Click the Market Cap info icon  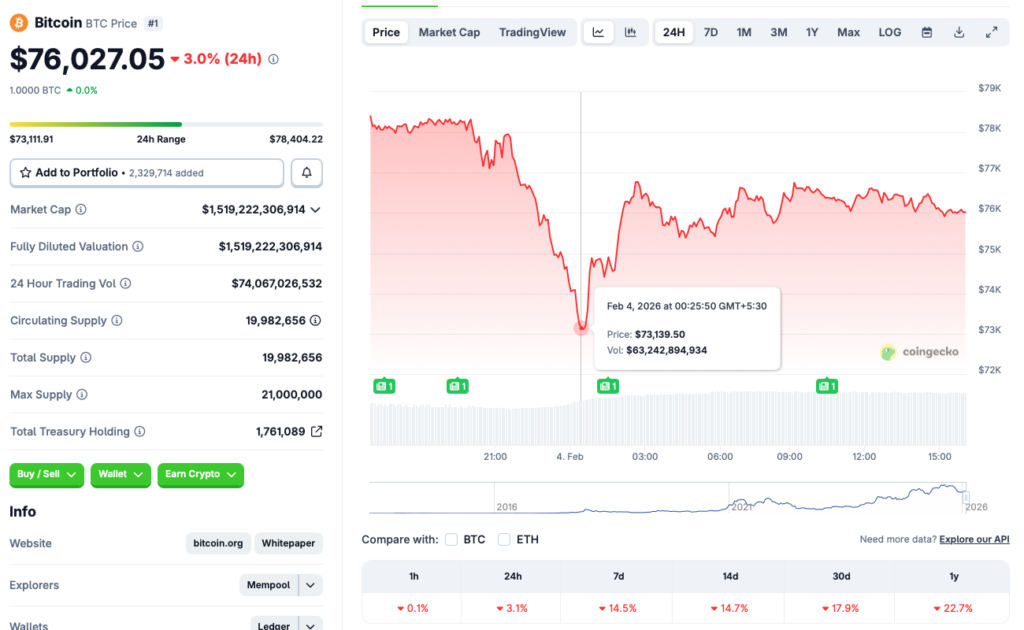pos(82,209)
